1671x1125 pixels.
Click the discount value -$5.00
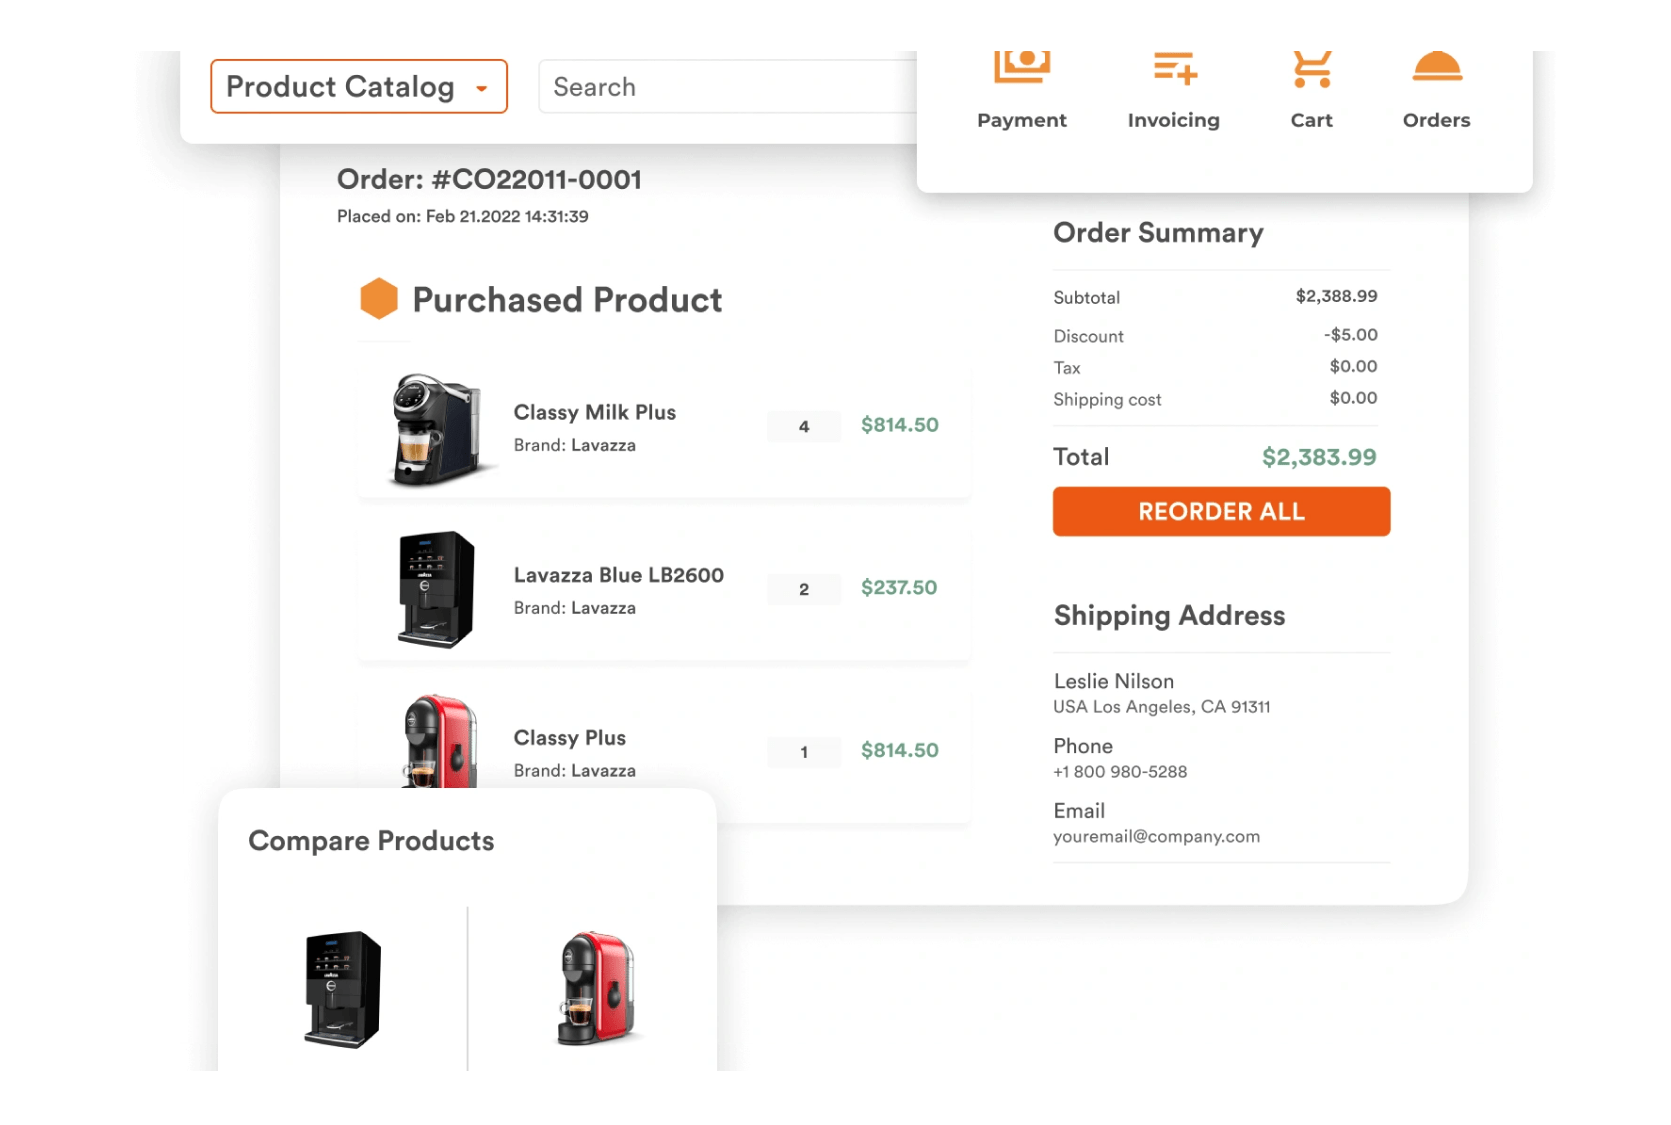click(x=1351, y=335)
